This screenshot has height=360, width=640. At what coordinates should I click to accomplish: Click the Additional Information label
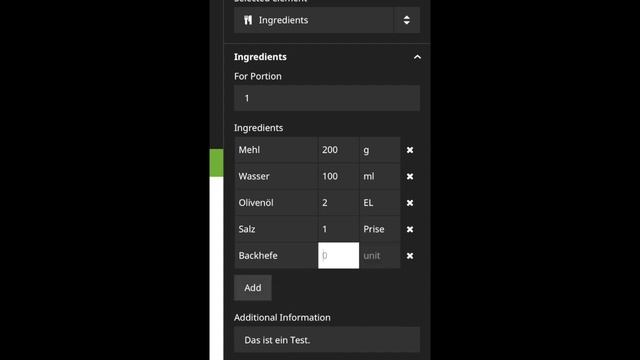point(282,318)
